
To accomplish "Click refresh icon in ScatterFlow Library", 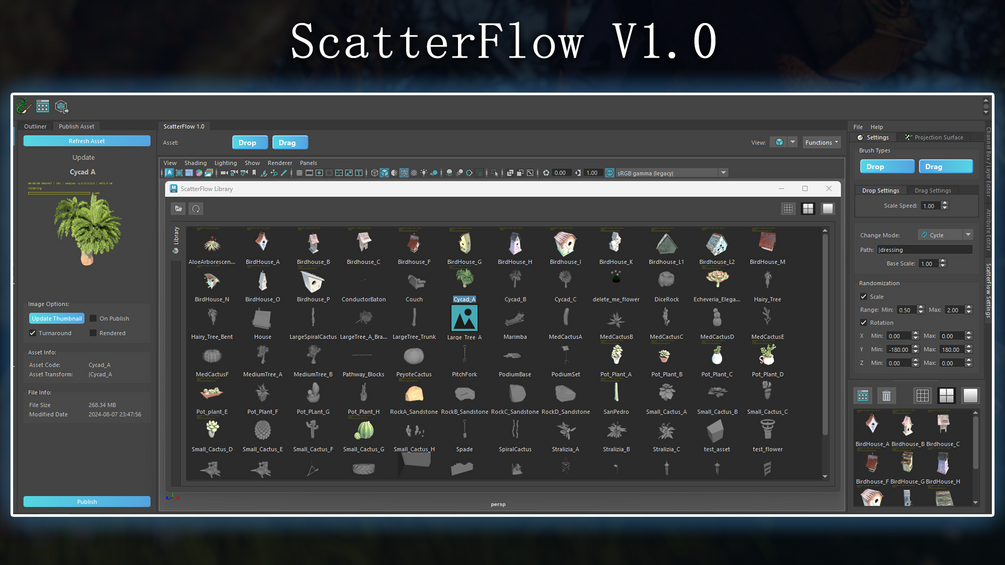I will tap(196, 208).
